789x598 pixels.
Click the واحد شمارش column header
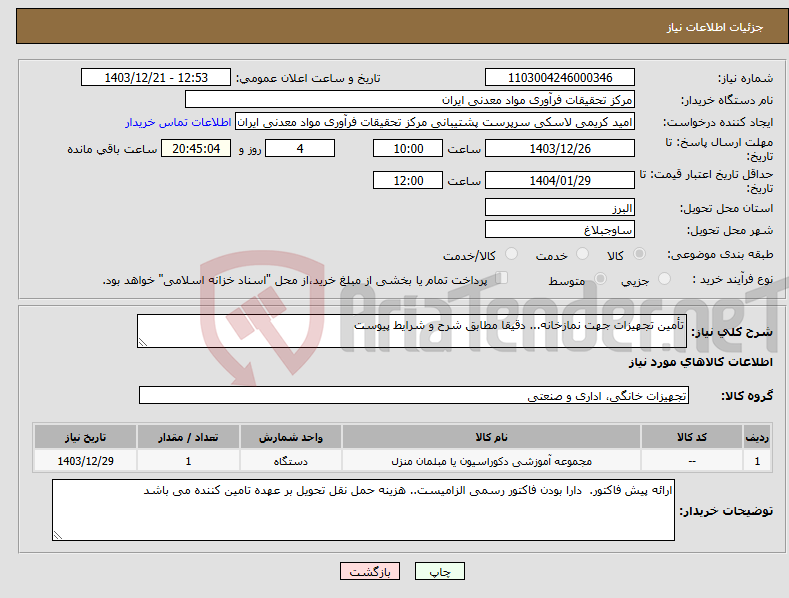coord(290,437)
